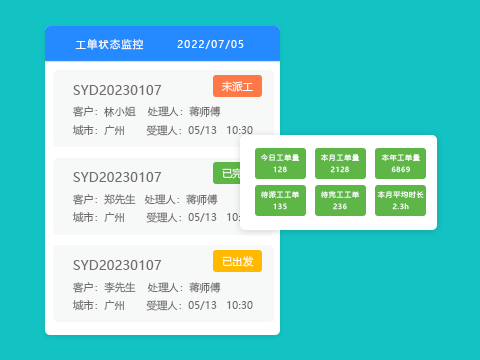Image resolution: width=480 pixels, height=360 pixels.
Task: Click the date 2022/07/05 in header
Action: (210, 44)
